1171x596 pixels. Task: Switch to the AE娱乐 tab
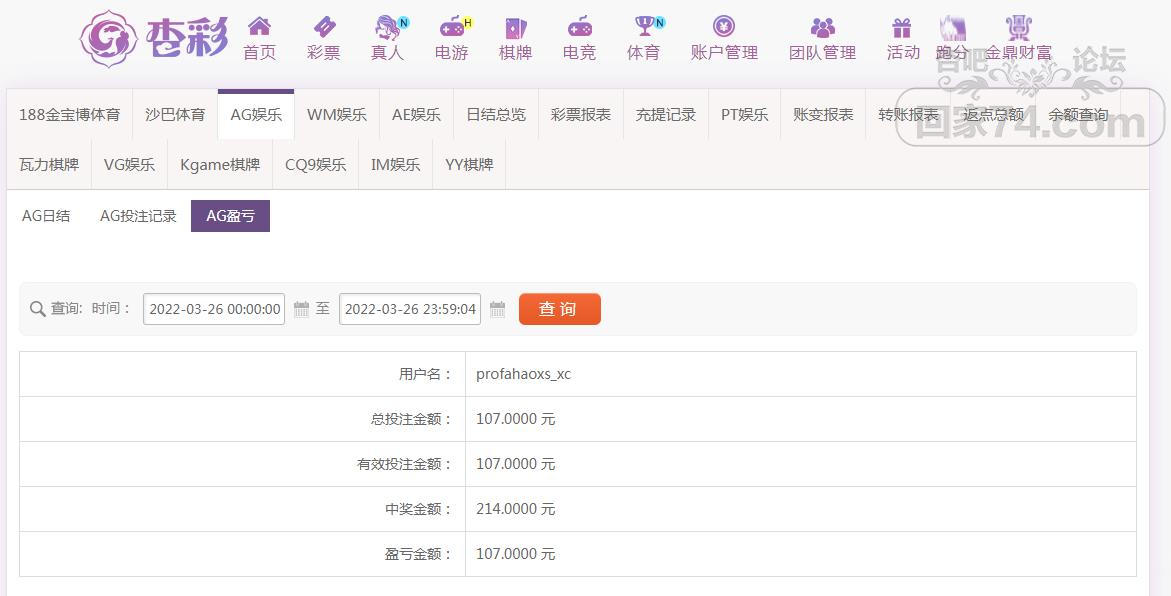pyautogui.click(x=416, y=114)
